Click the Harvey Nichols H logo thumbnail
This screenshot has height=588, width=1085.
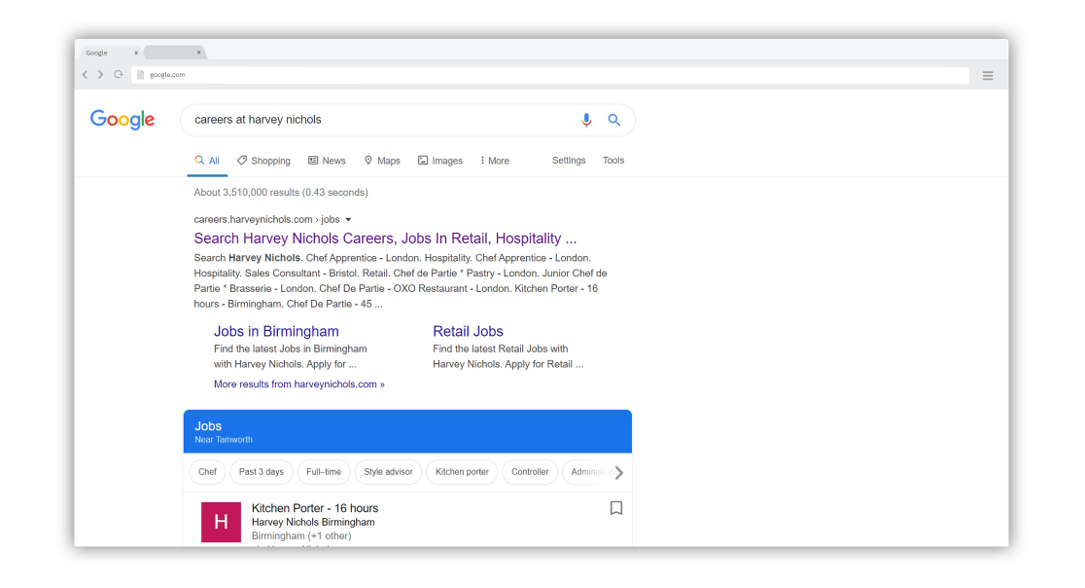coord(221,522)
